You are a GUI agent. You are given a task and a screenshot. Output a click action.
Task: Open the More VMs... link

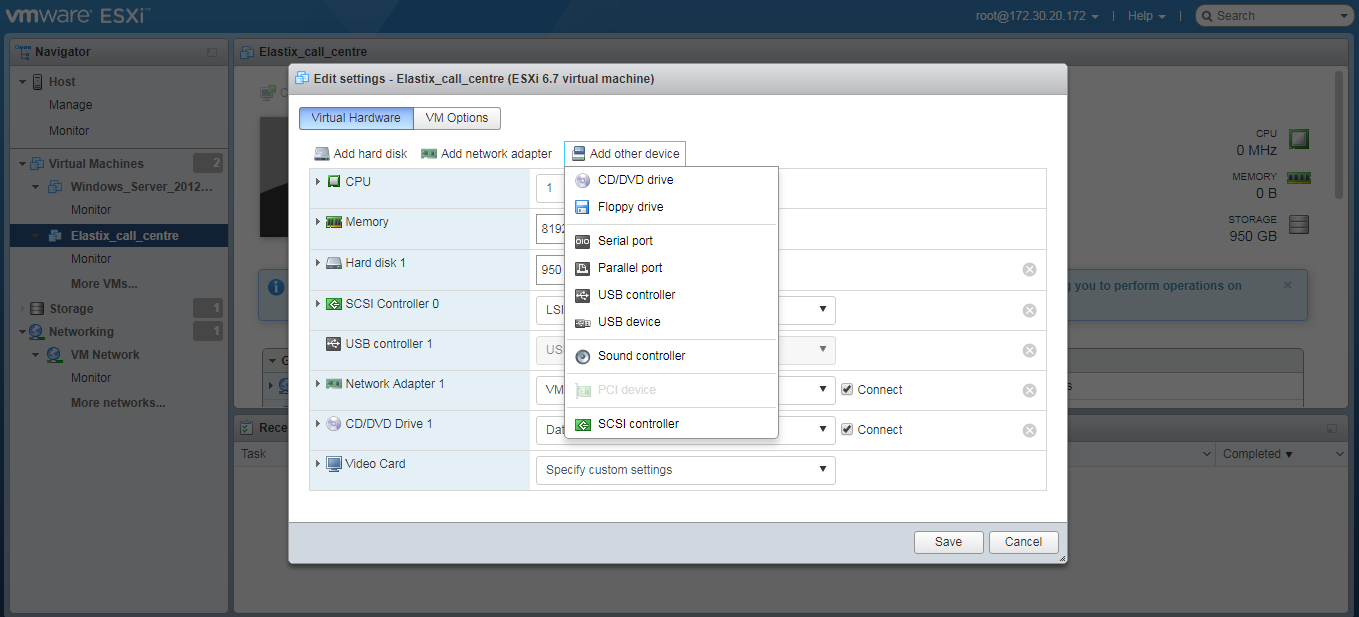tap(104, 284)
